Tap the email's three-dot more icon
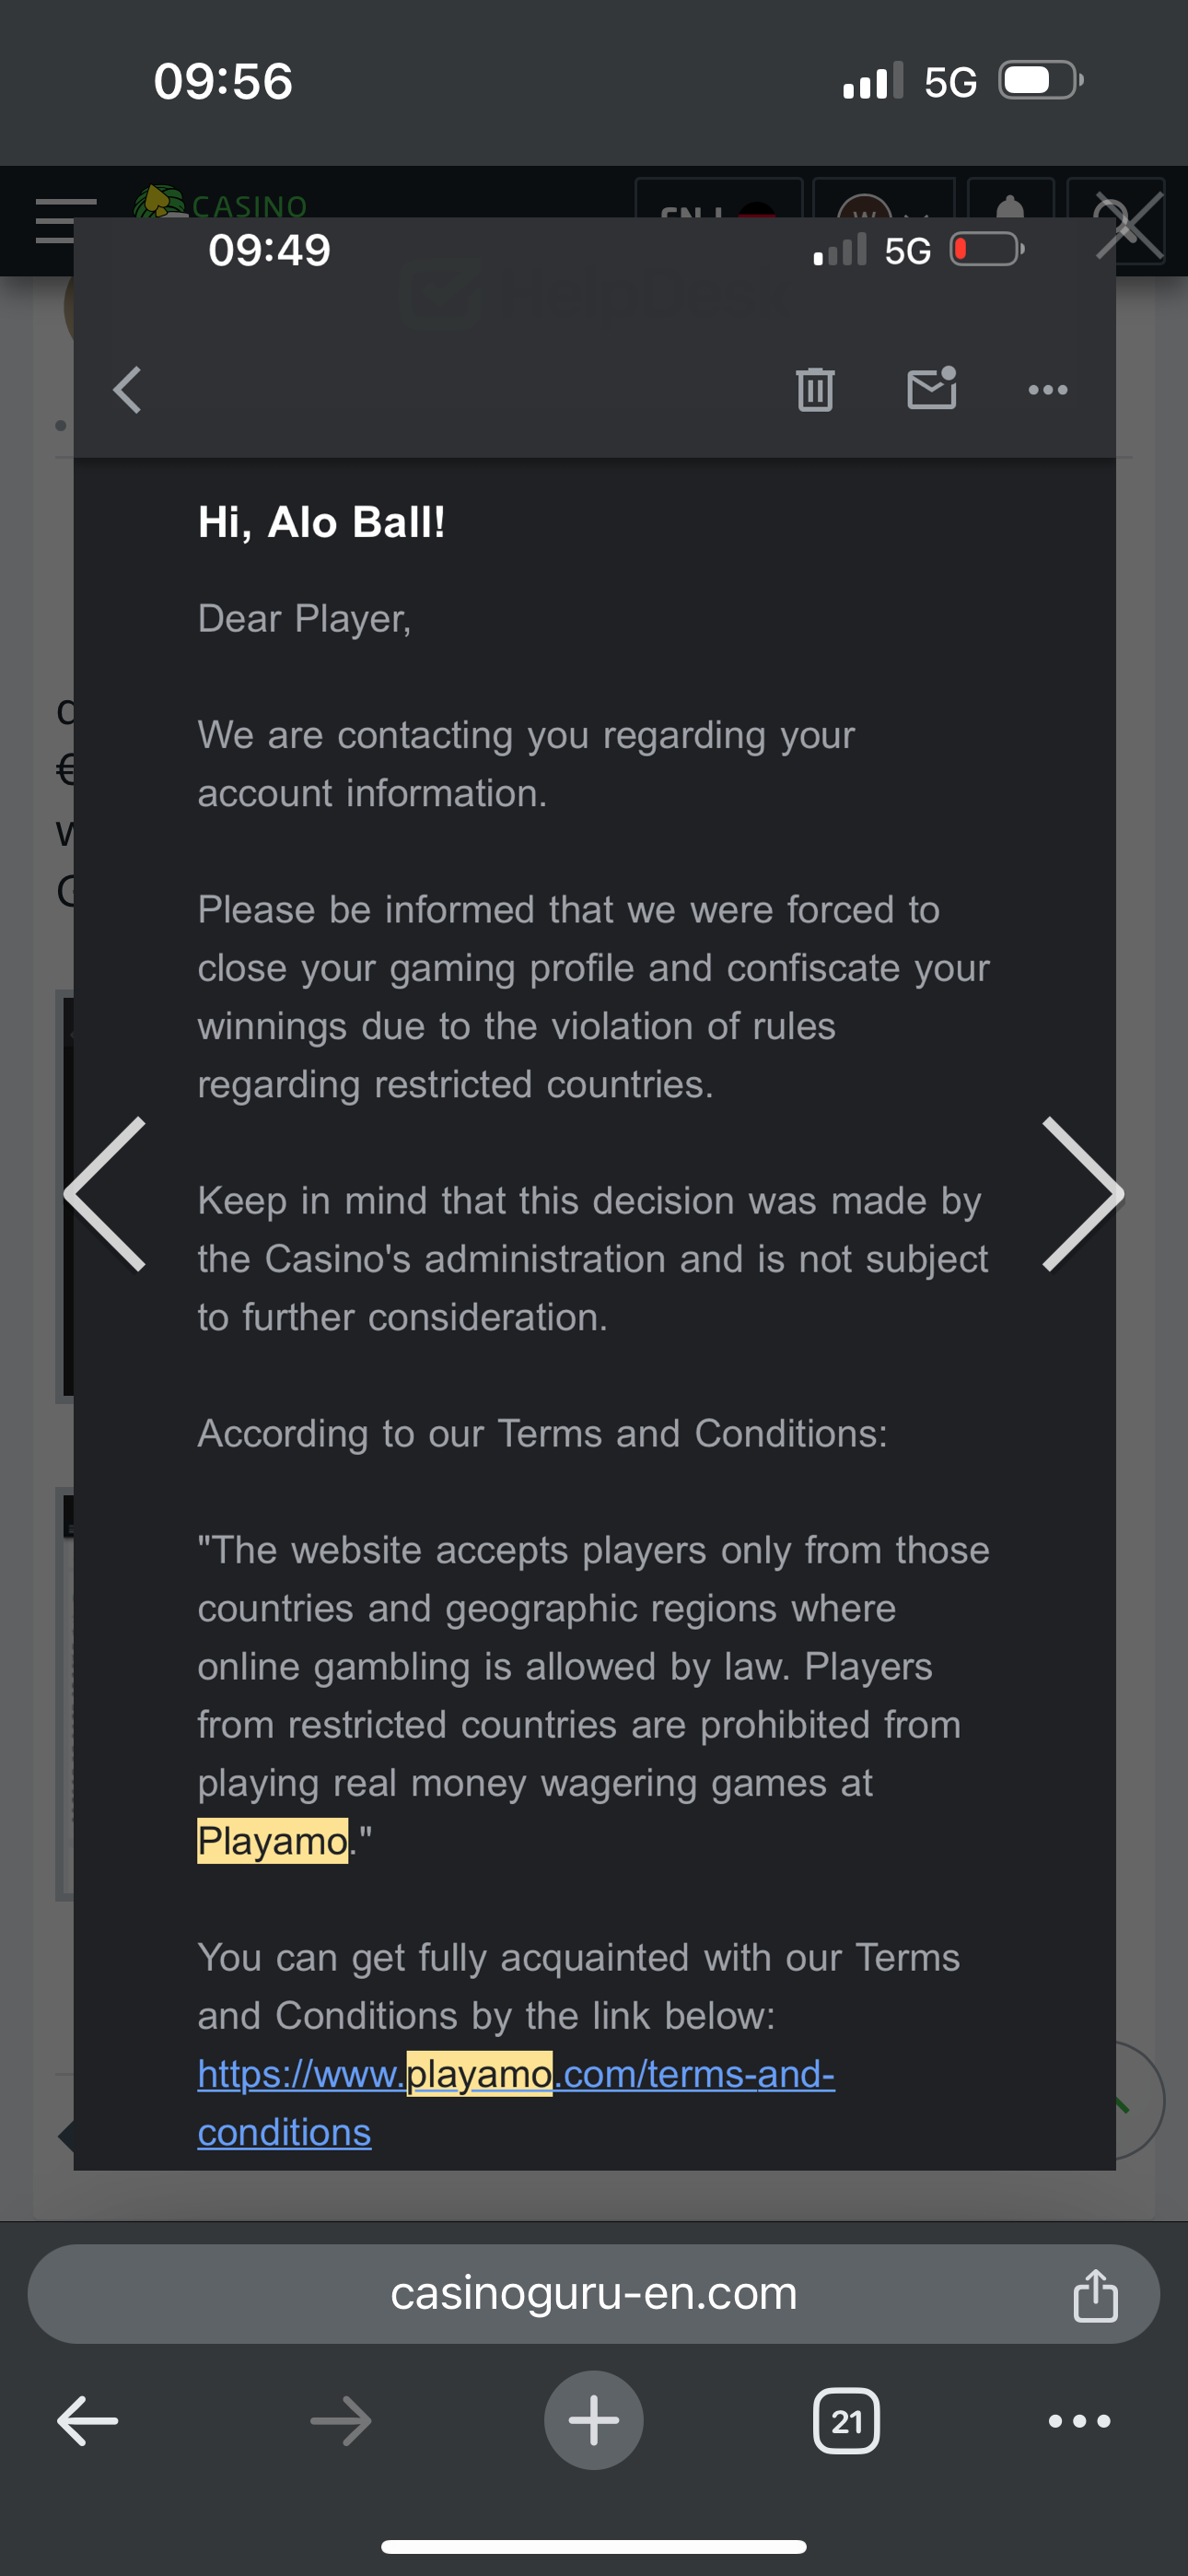Image resolution: width=1188 pixels, height=2576 pixels. pyautogui.click(x=1047, y=389)
